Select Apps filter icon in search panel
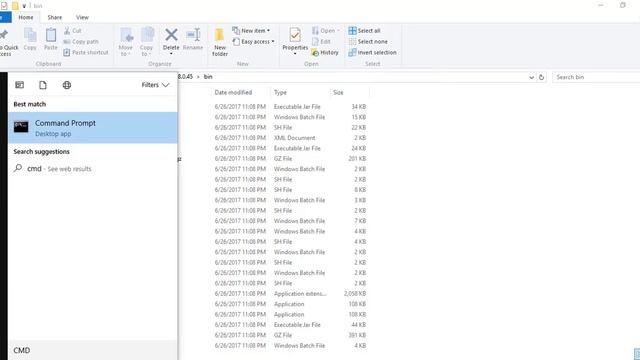 point(20,85)
